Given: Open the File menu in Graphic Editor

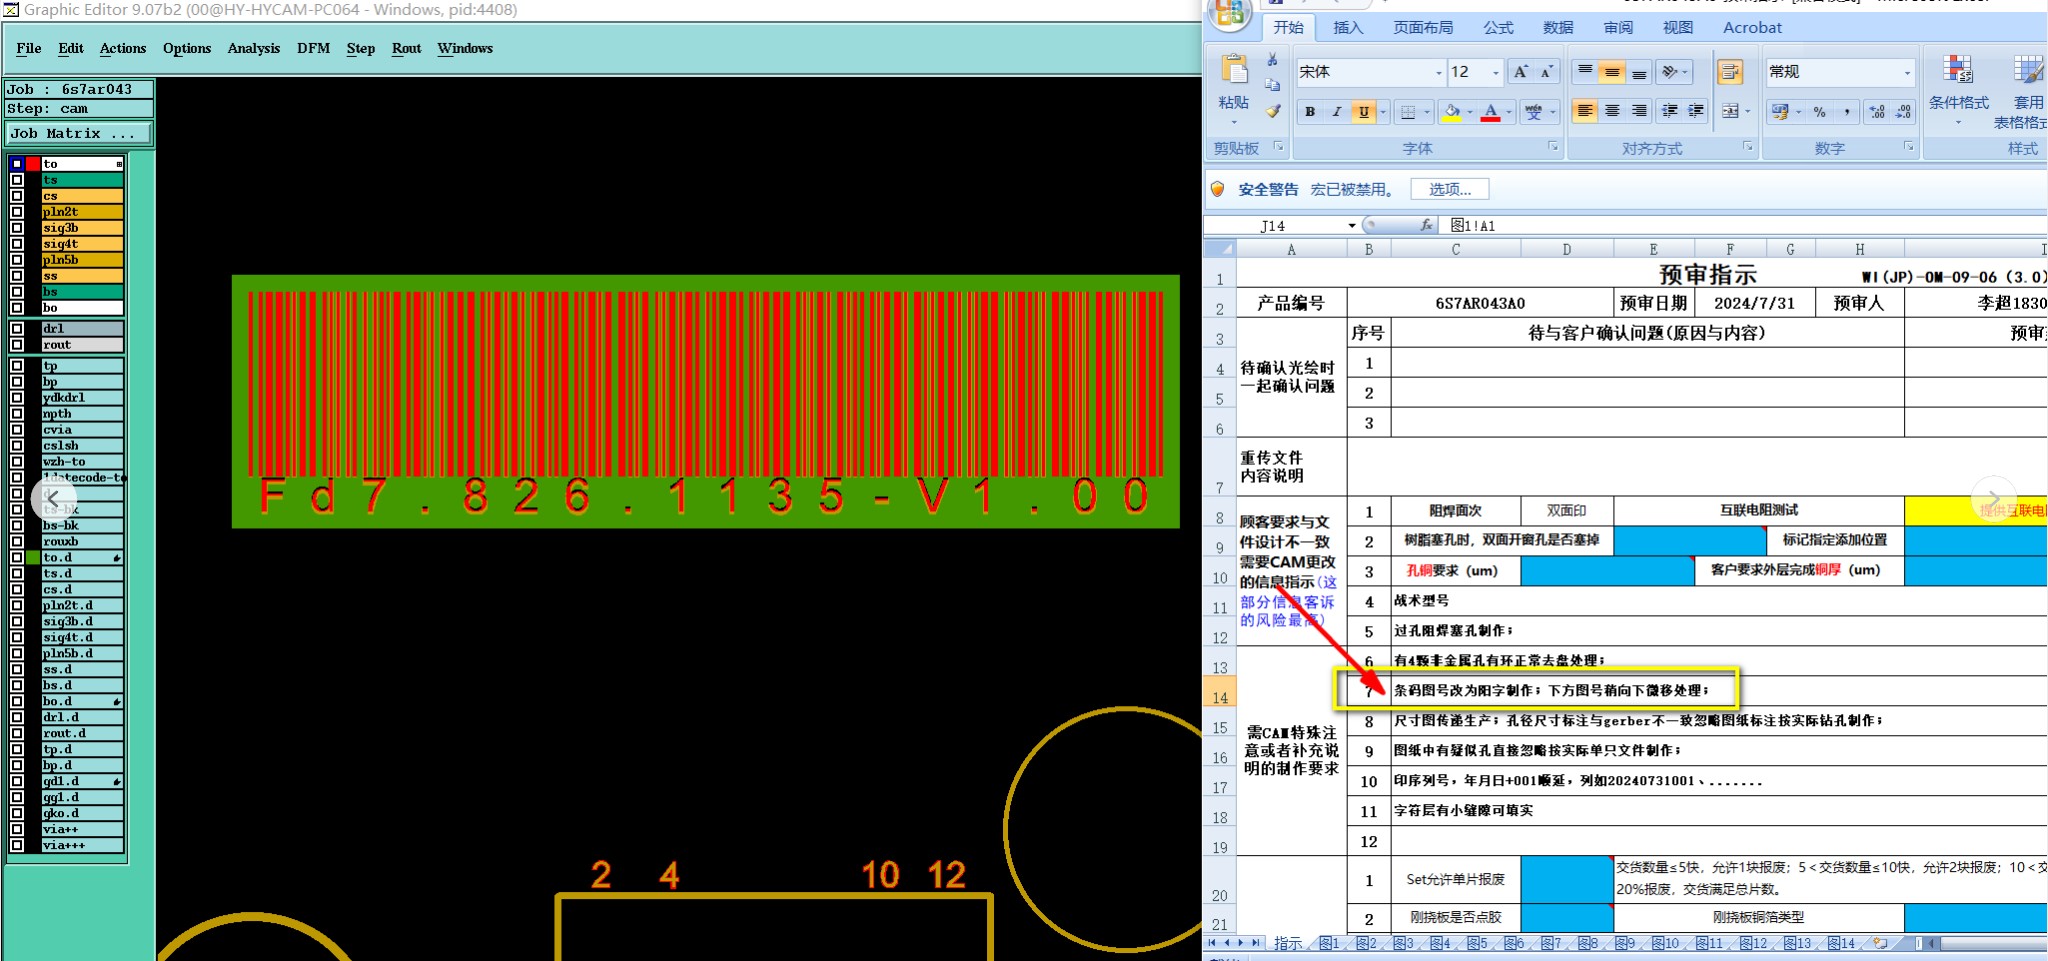Looking at the screenshot, I should tap(29, 48).
